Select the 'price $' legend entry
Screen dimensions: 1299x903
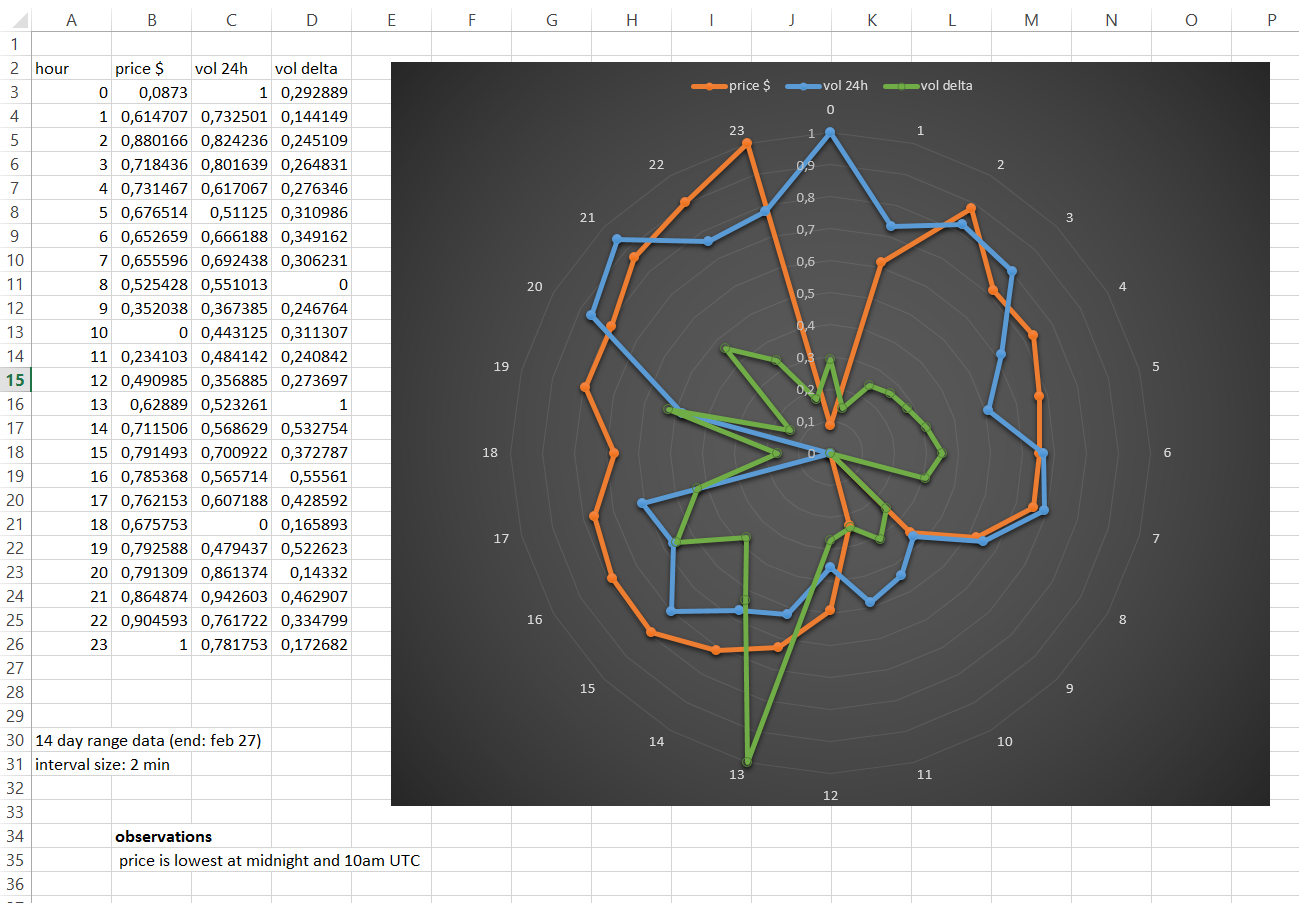731,86
